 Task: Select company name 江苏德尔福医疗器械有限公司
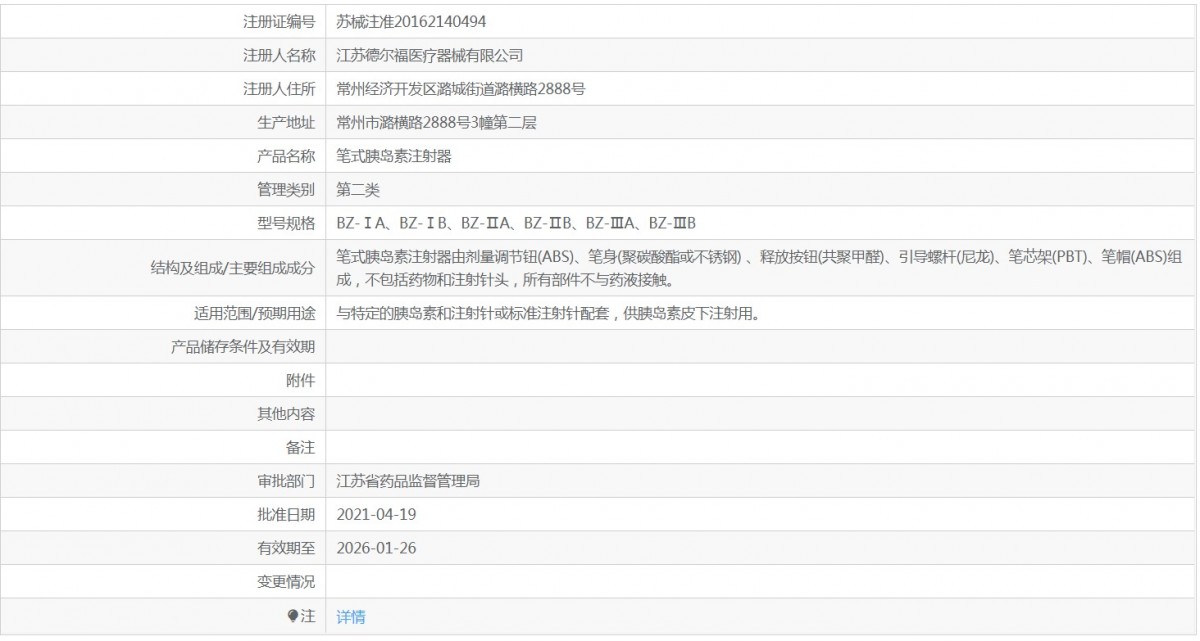pyautogui.click(x=429, y=55)
